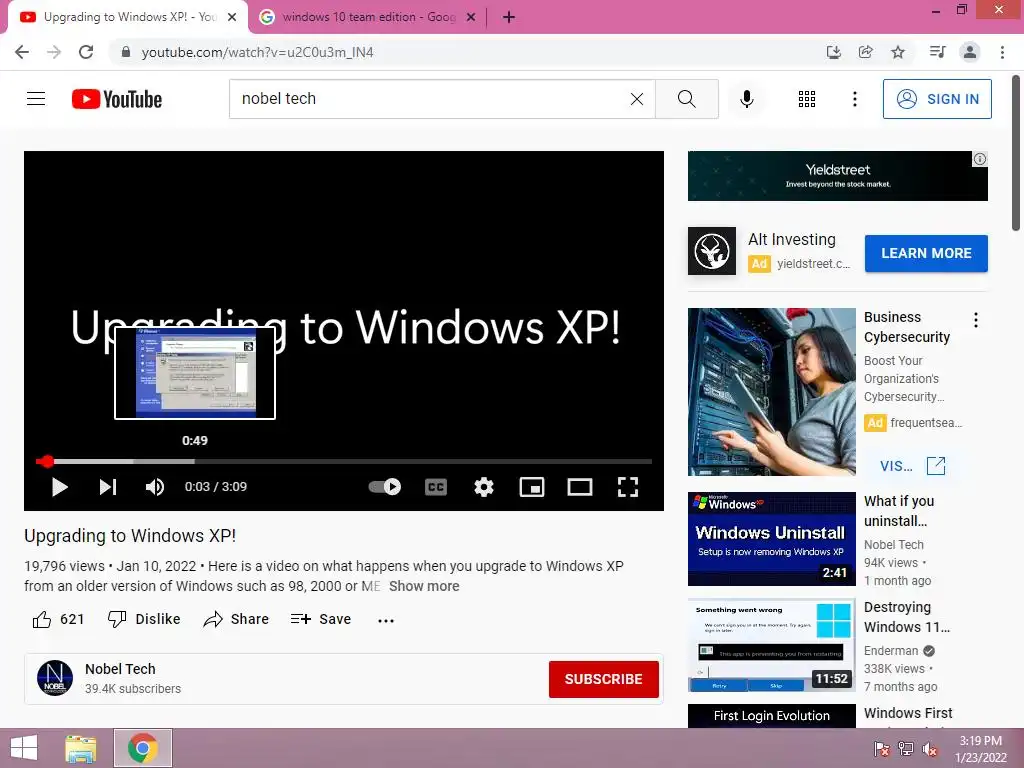Close the Google search tab

(x=471, y=17)
